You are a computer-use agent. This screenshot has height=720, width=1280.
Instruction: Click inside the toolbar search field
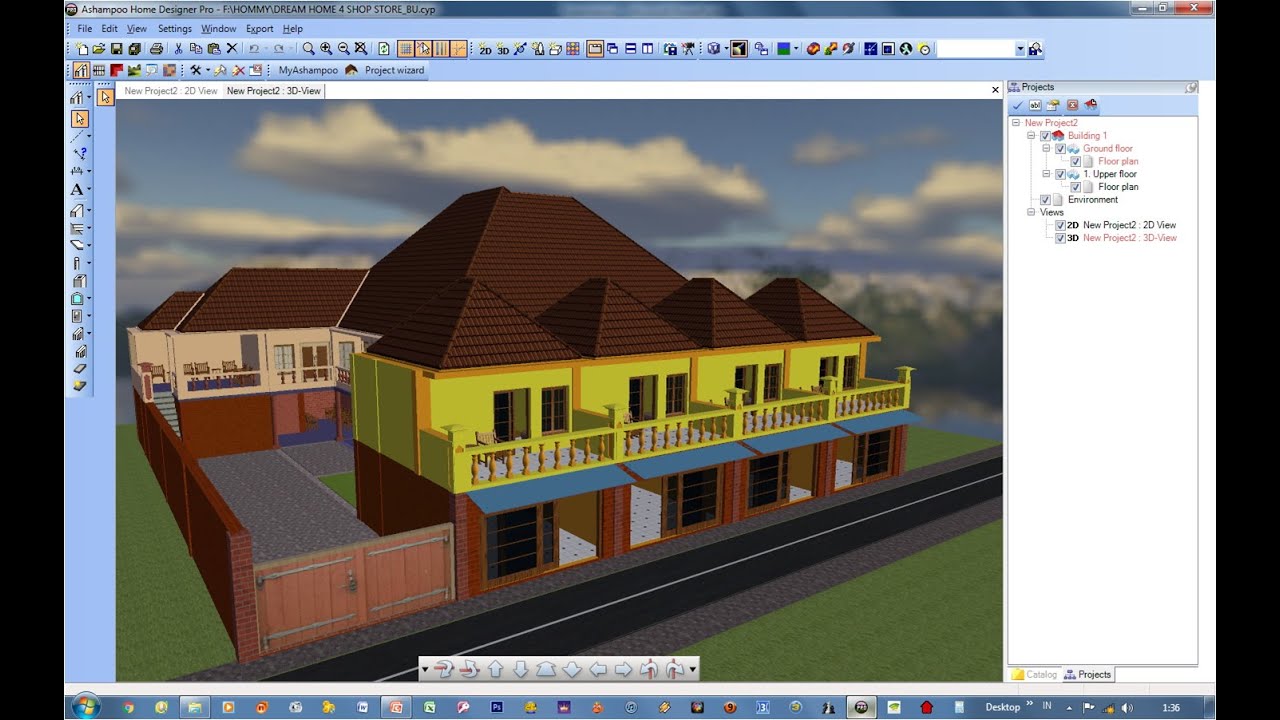[975, 48]
